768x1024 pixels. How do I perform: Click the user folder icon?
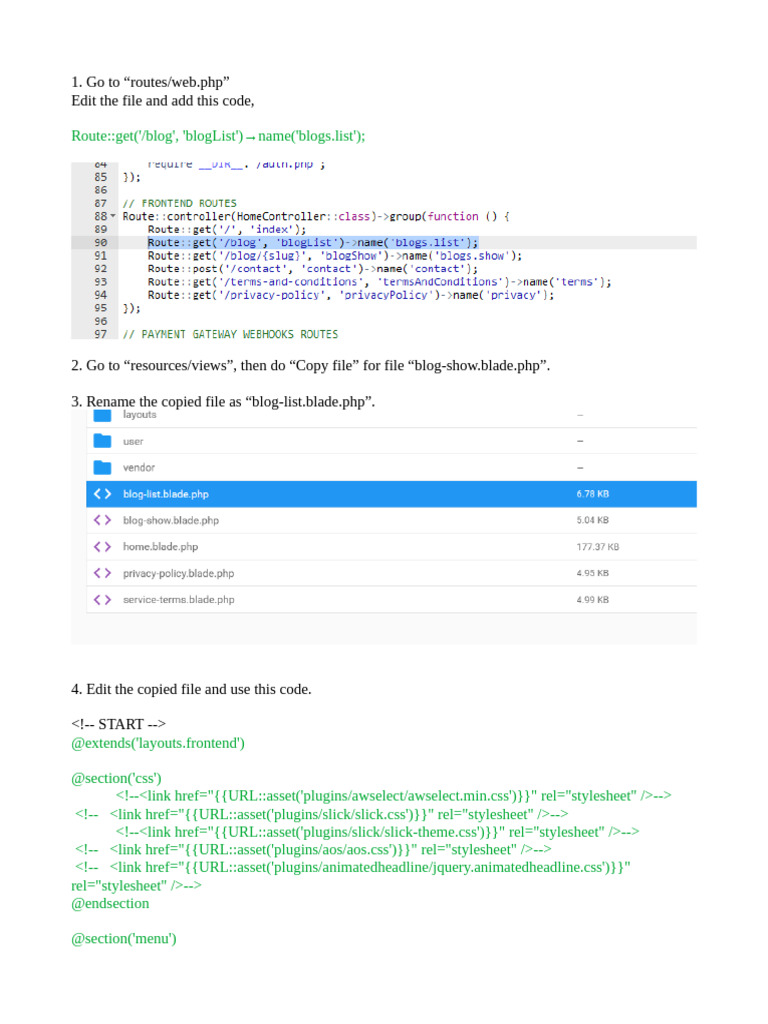(x=103, y=441)
